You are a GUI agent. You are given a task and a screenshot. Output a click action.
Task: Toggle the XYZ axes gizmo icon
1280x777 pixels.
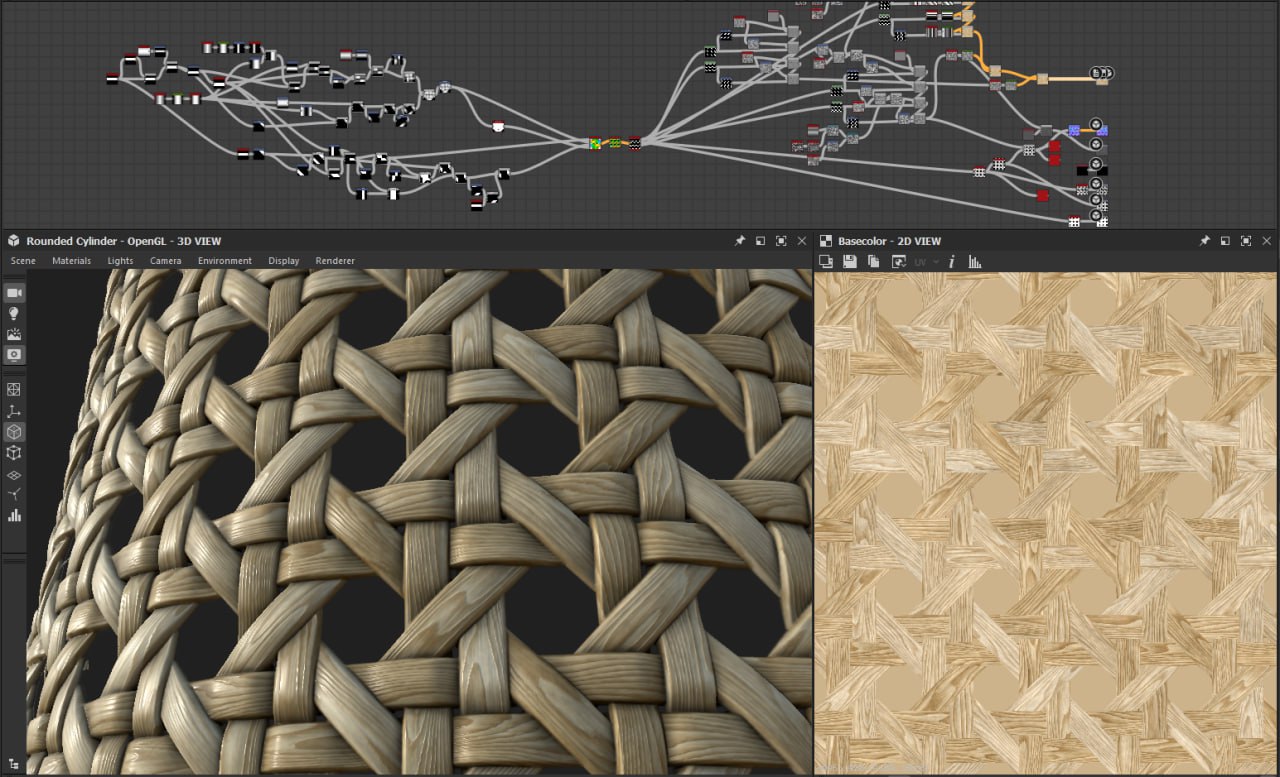14,411
